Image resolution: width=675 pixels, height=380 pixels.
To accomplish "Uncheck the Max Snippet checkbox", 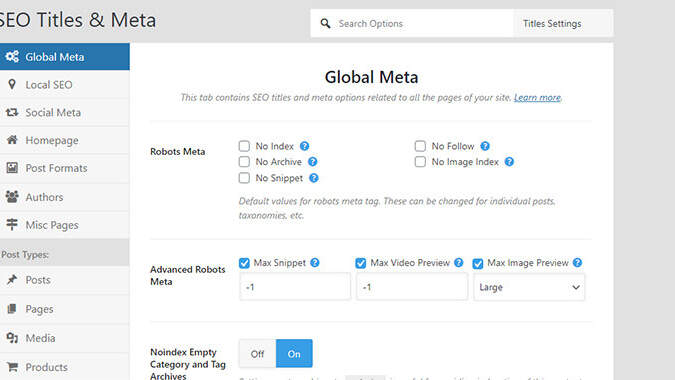I will [244, 263].
